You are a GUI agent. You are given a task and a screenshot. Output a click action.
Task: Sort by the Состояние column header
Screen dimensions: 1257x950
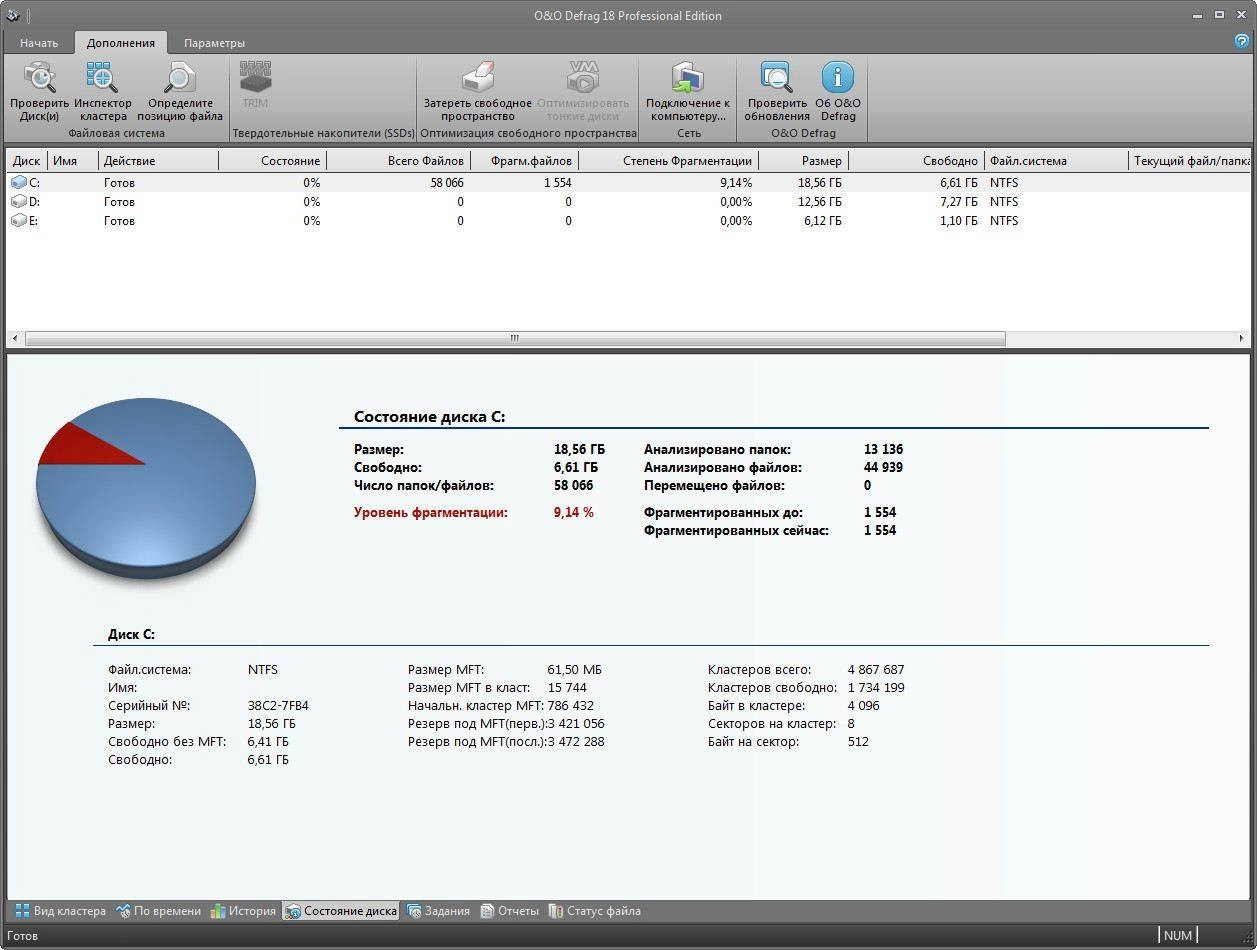point(272,161)
